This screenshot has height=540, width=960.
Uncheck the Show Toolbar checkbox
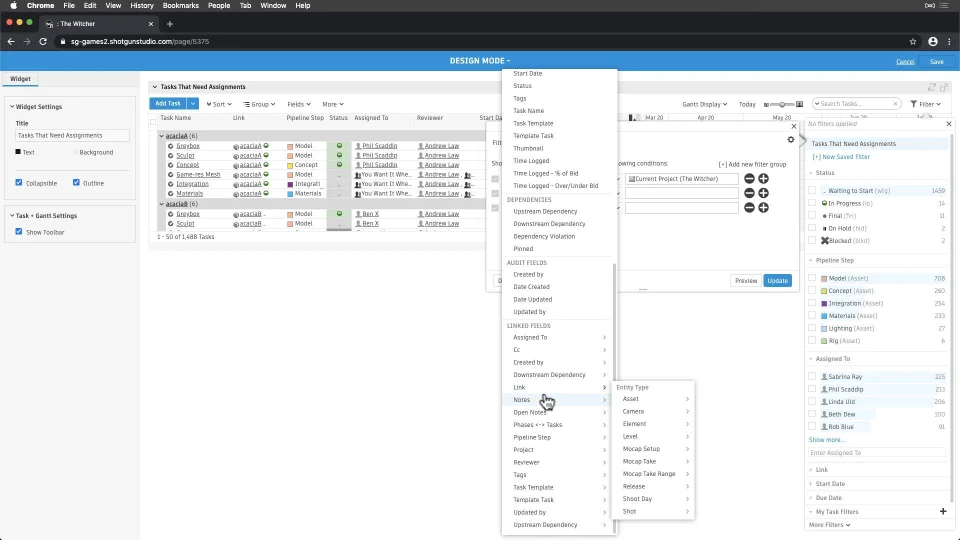tap(18, 232)
